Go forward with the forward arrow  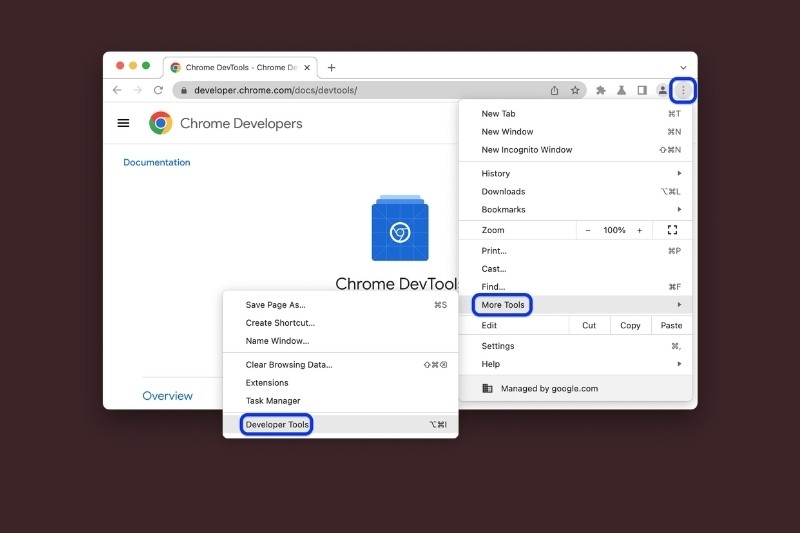pos(137,90)
